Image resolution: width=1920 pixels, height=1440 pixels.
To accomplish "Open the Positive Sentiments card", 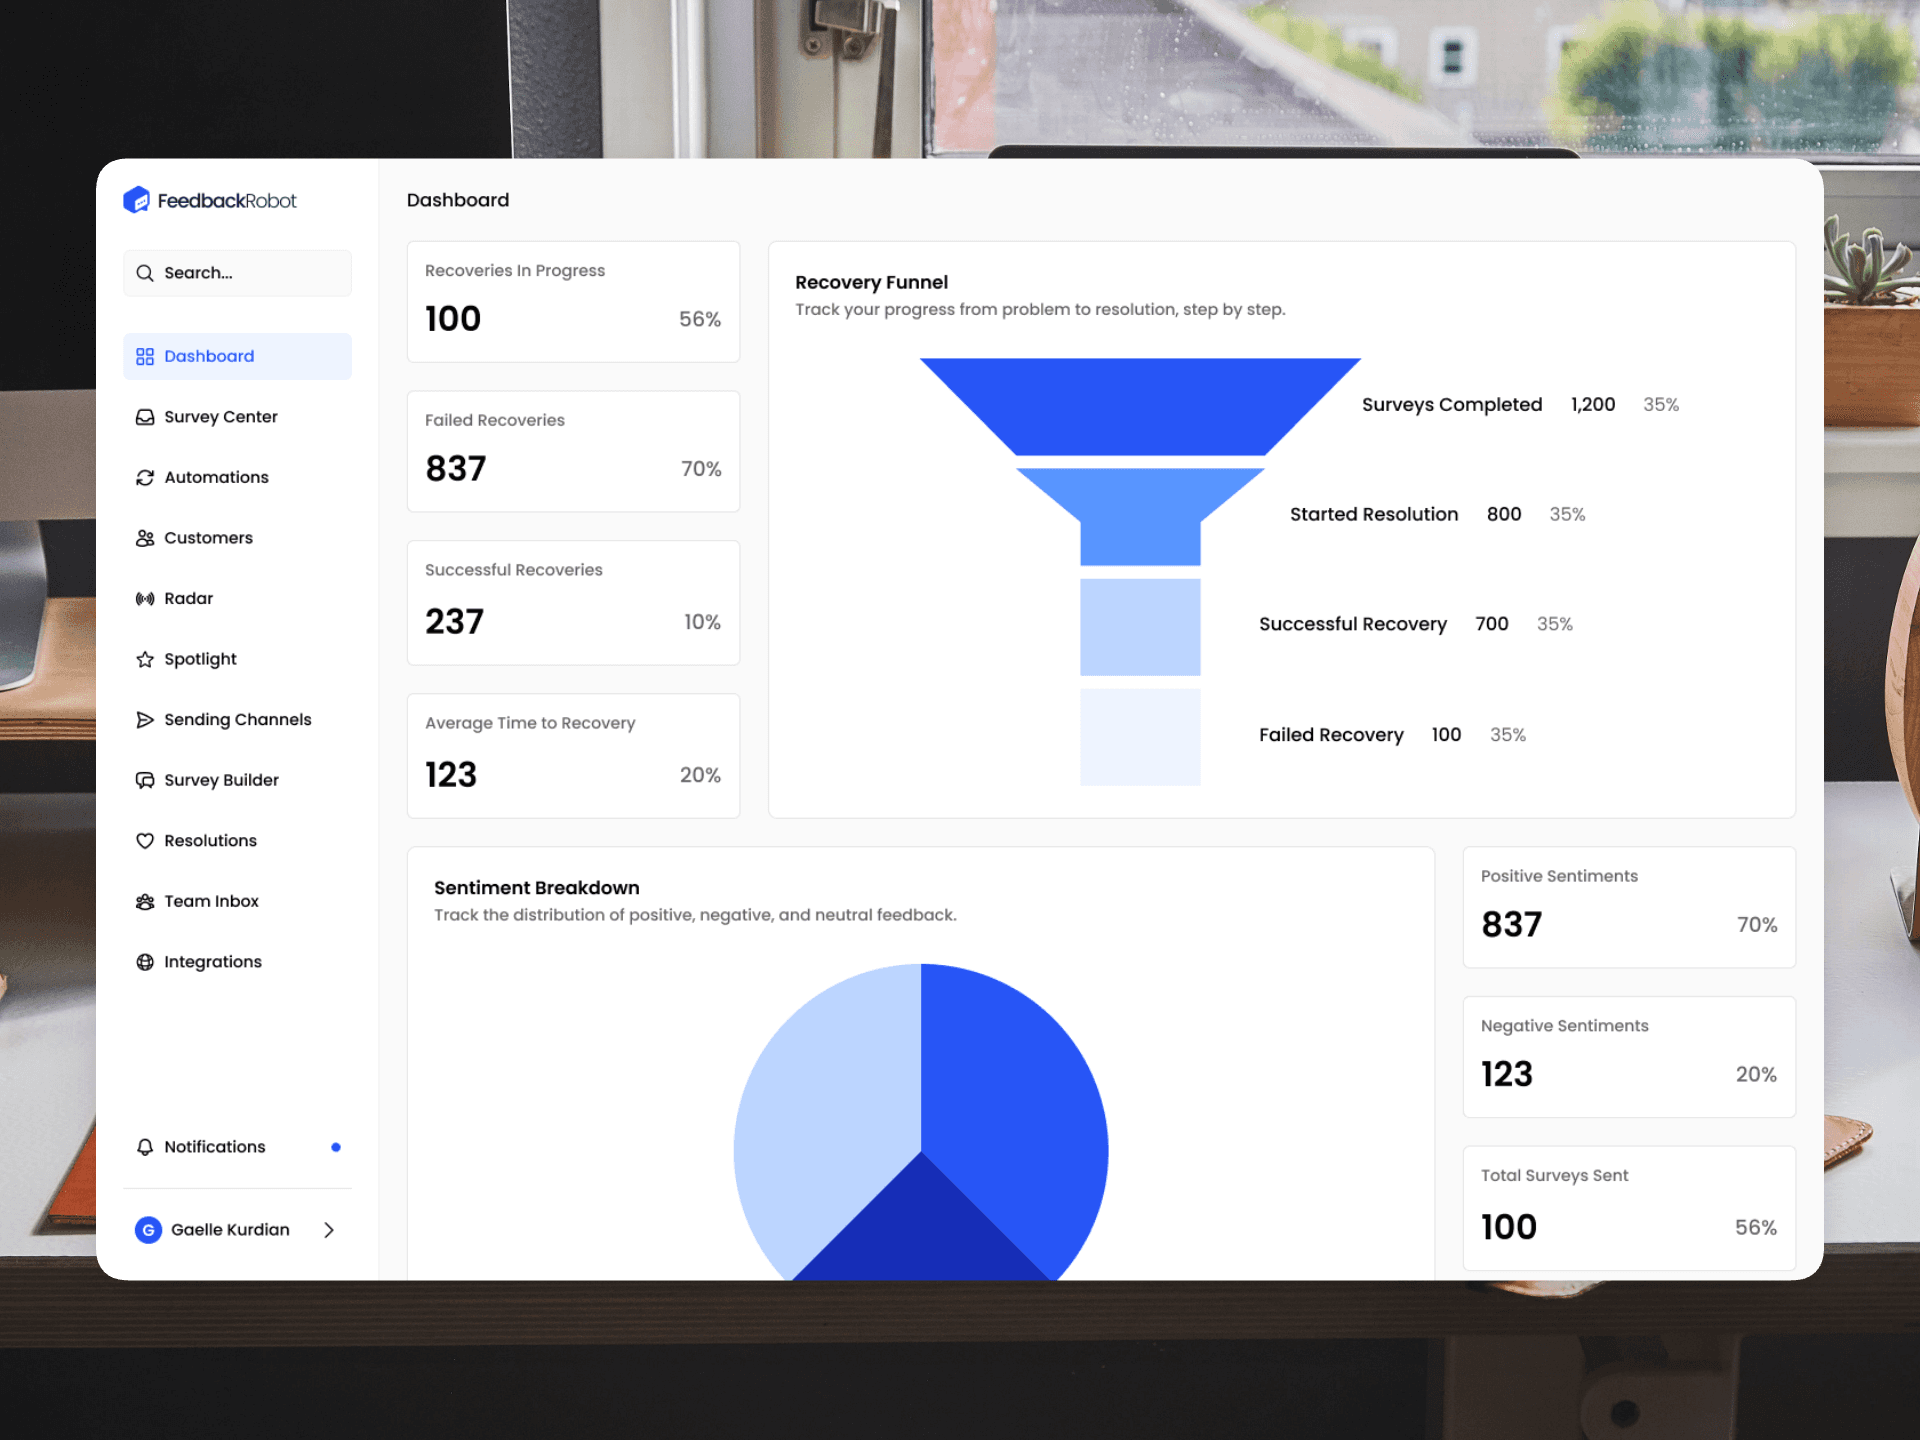I will point(1628,907).
